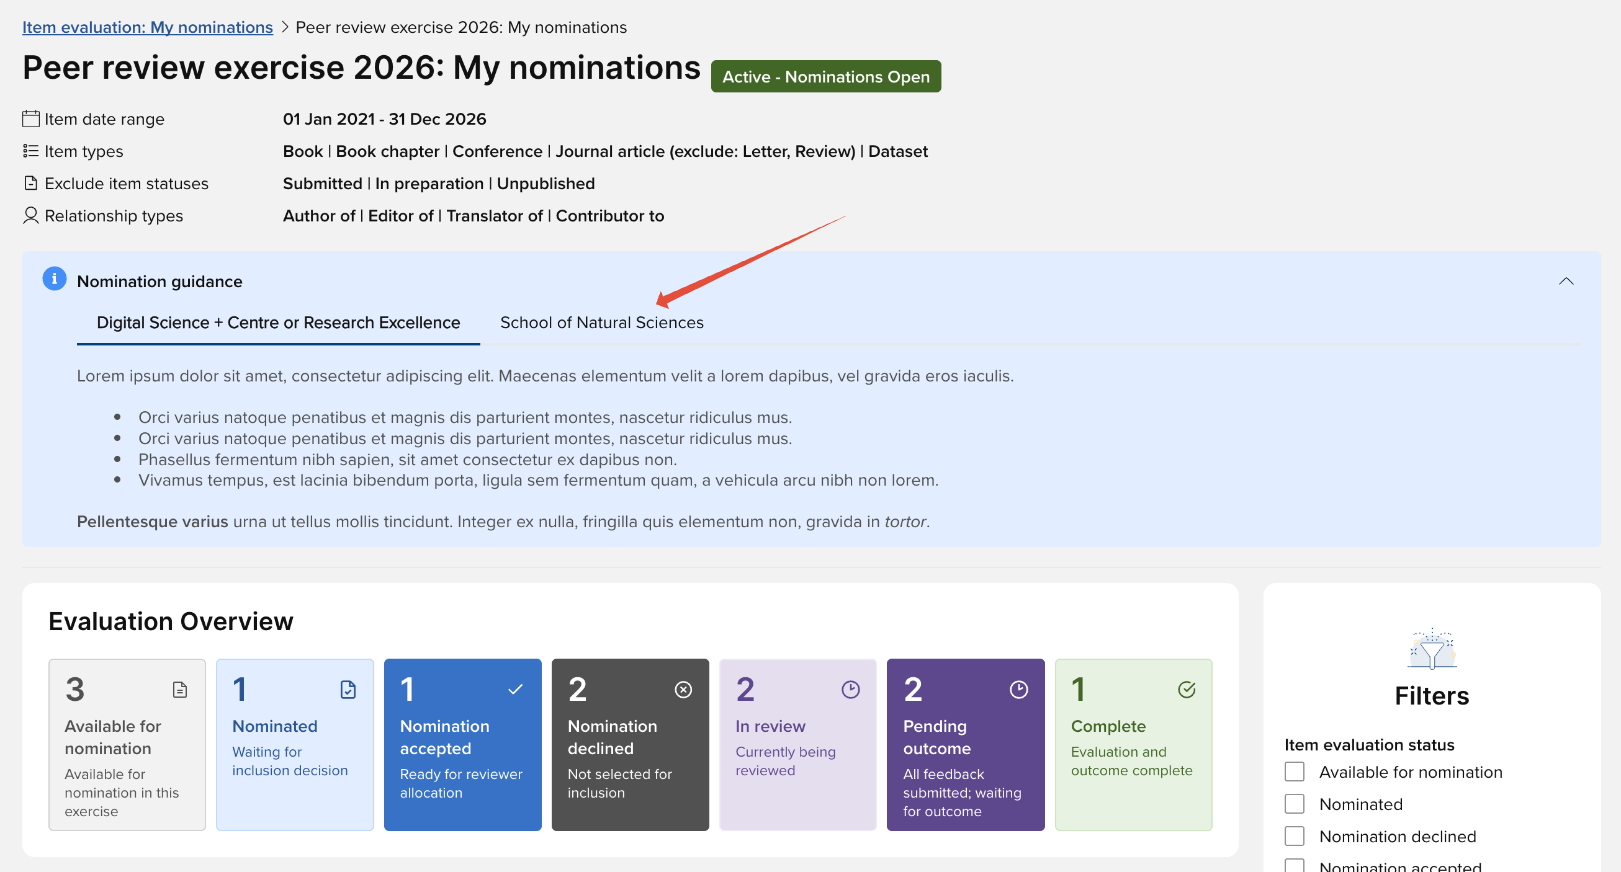Screen dimensions: 1621x872
Task: Tick the Available for nomination checkbox
Action: (1295, 772)
